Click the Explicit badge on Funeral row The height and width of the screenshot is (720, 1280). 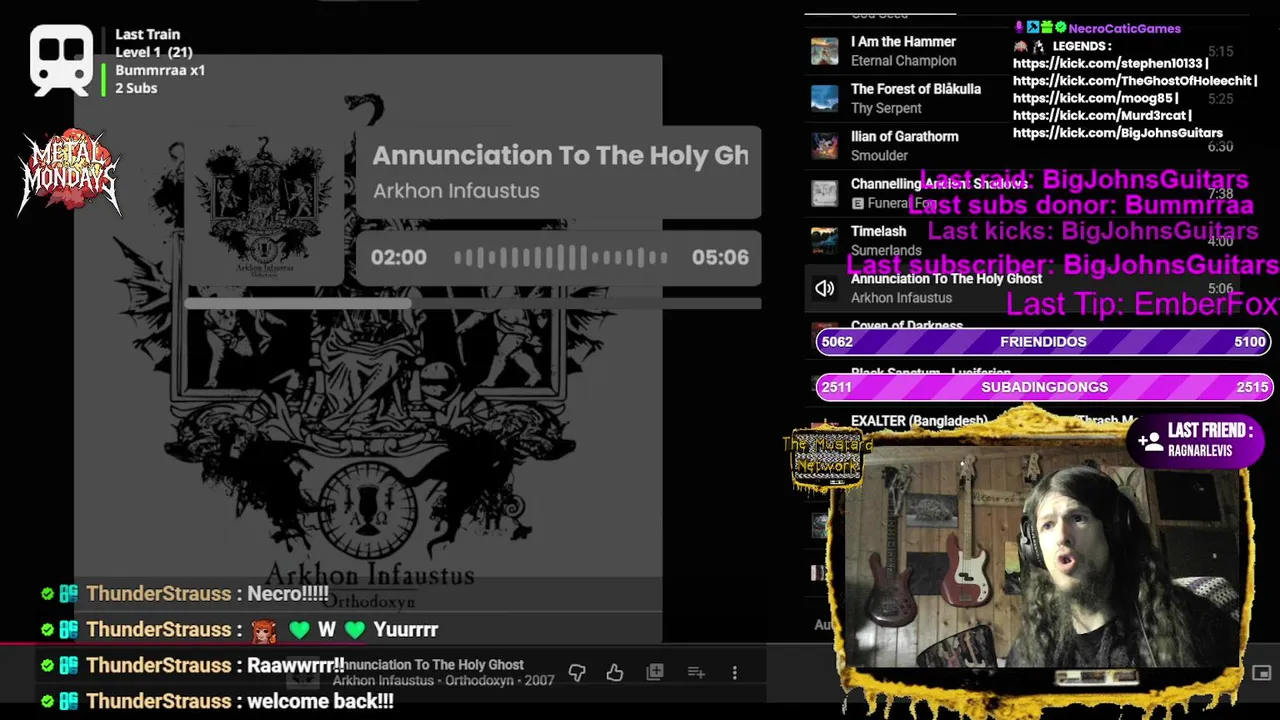(857, 203)
